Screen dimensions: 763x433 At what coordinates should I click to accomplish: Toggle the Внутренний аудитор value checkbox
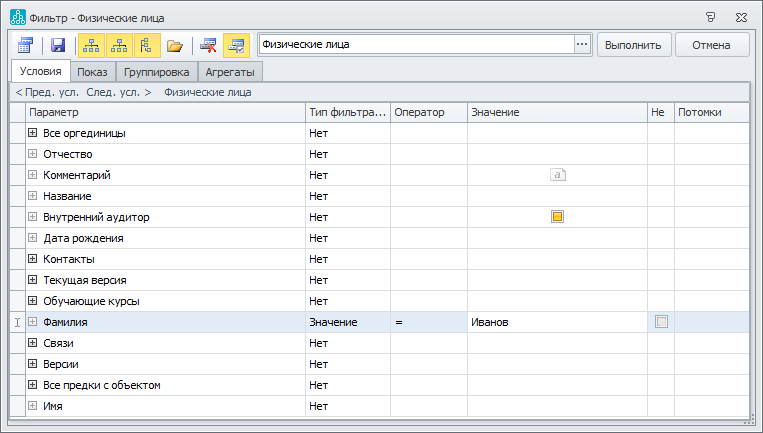click(558, 217)
